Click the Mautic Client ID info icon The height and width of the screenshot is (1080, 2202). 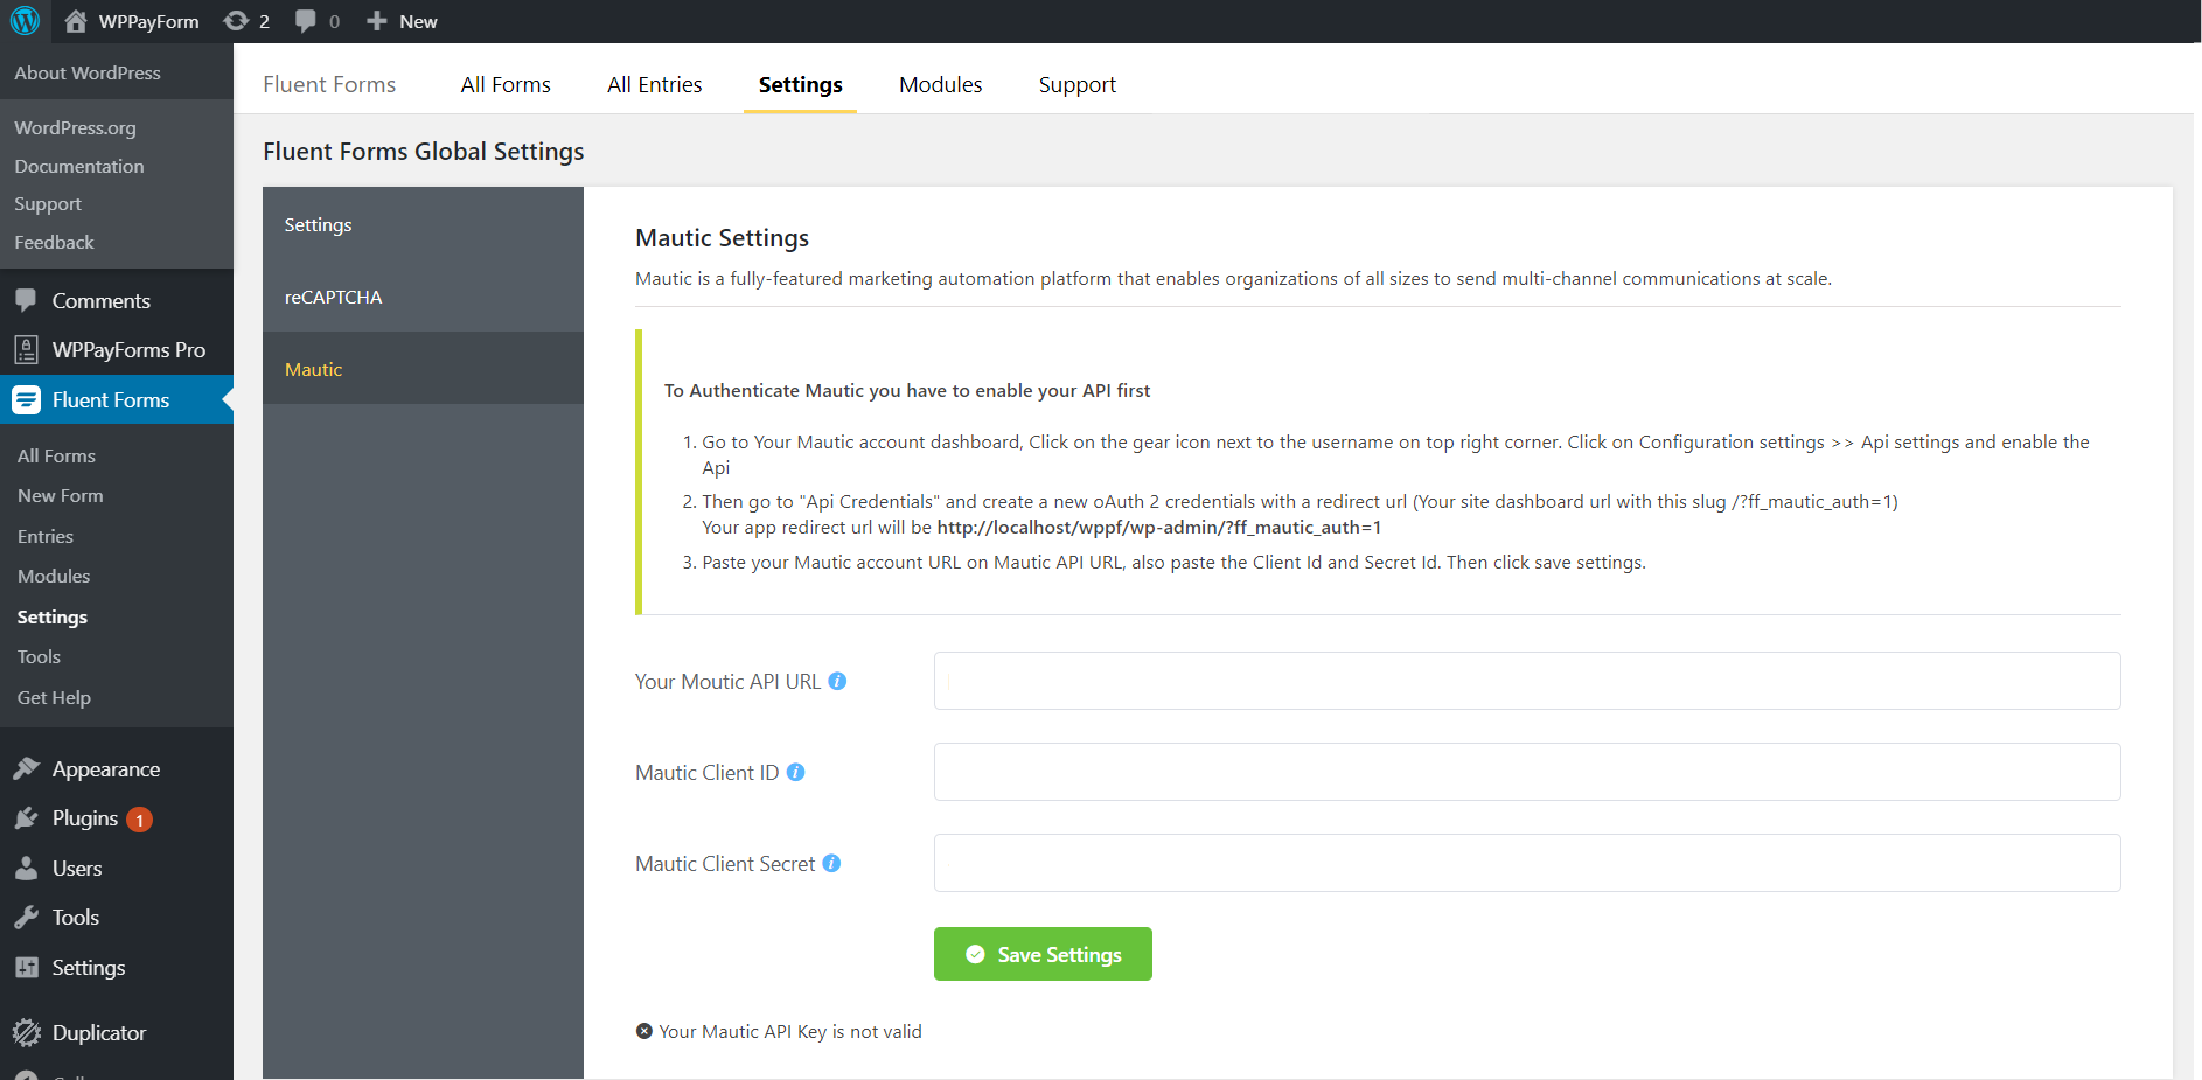click(x=798, y=772)
